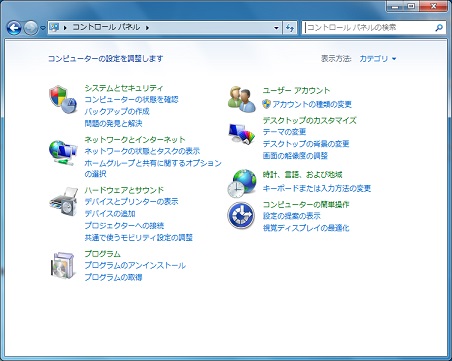The height and width of the screenshot is (361, 452).
Task: Open プログラム category heading
Action: pyautogui.click(x=102, y=254)
